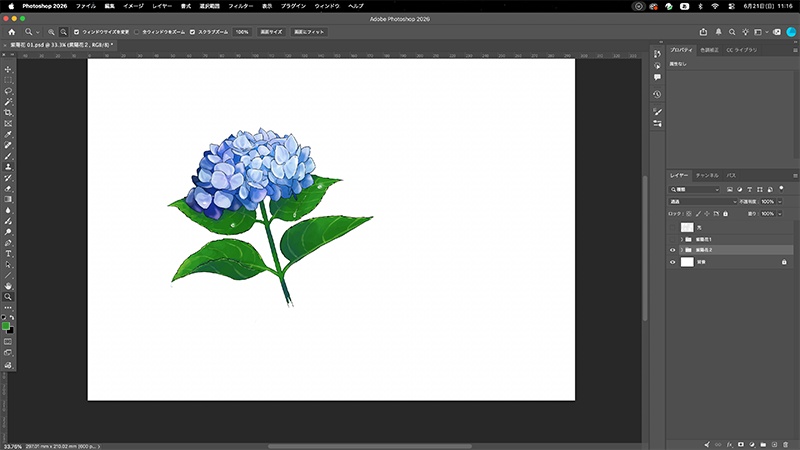Switch to the CC ライブラリ tab
The height and width of the screenshot is (450, 800).
(x=742, y=50)
